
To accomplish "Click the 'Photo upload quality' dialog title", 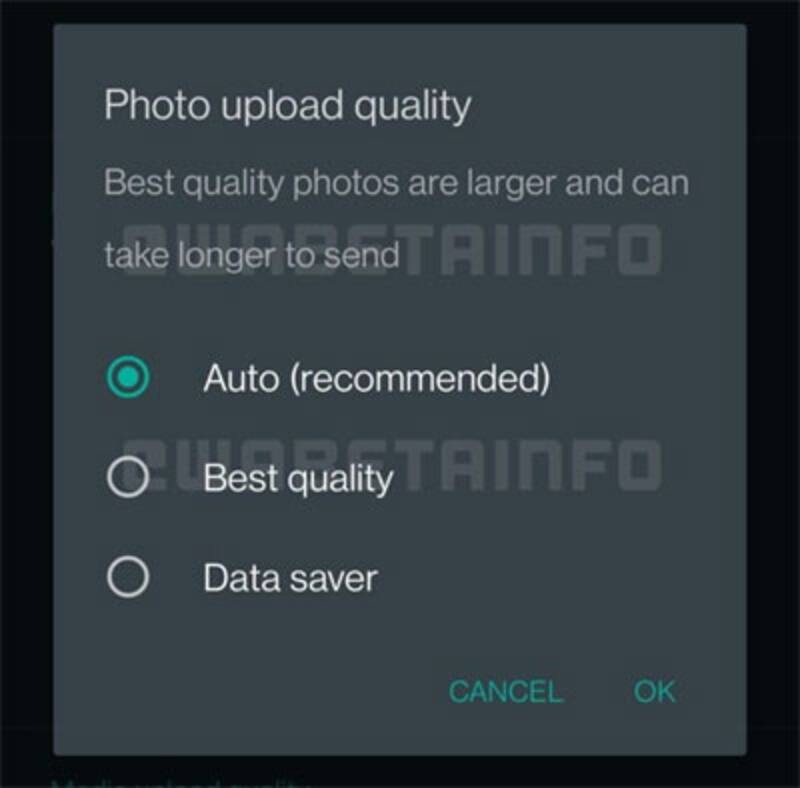I will pyautogui.click(x=288, y=106).
